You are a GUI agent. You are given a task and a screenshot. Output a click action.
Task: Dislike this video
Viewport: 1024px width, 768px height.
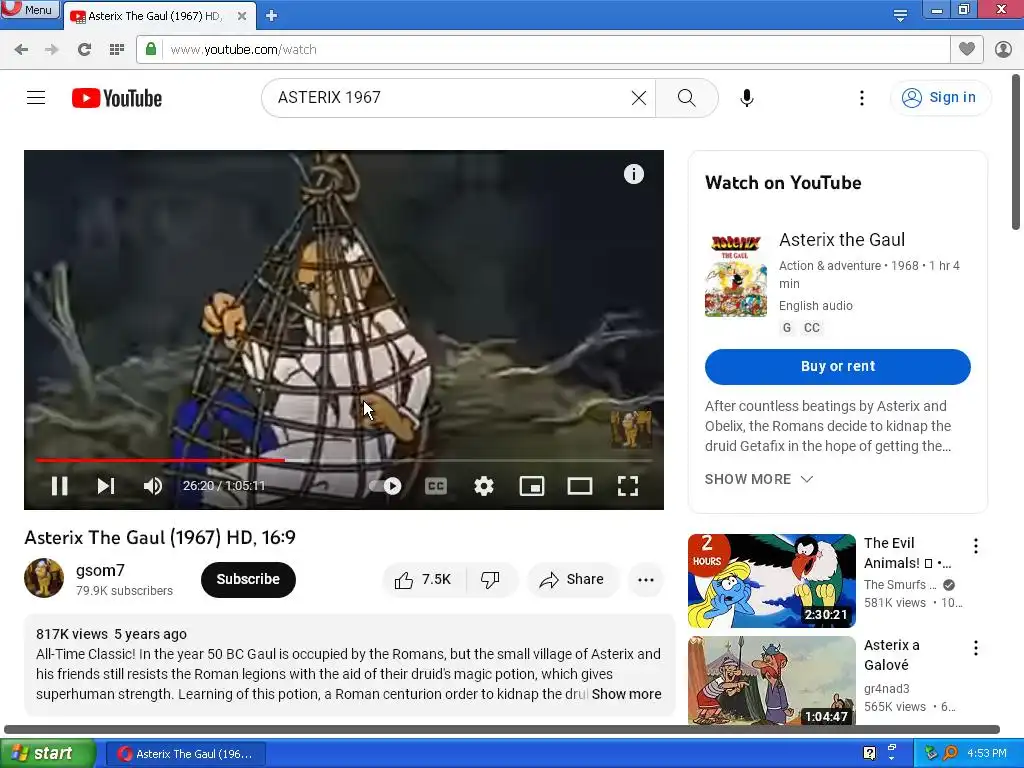[x=490, y=579]
